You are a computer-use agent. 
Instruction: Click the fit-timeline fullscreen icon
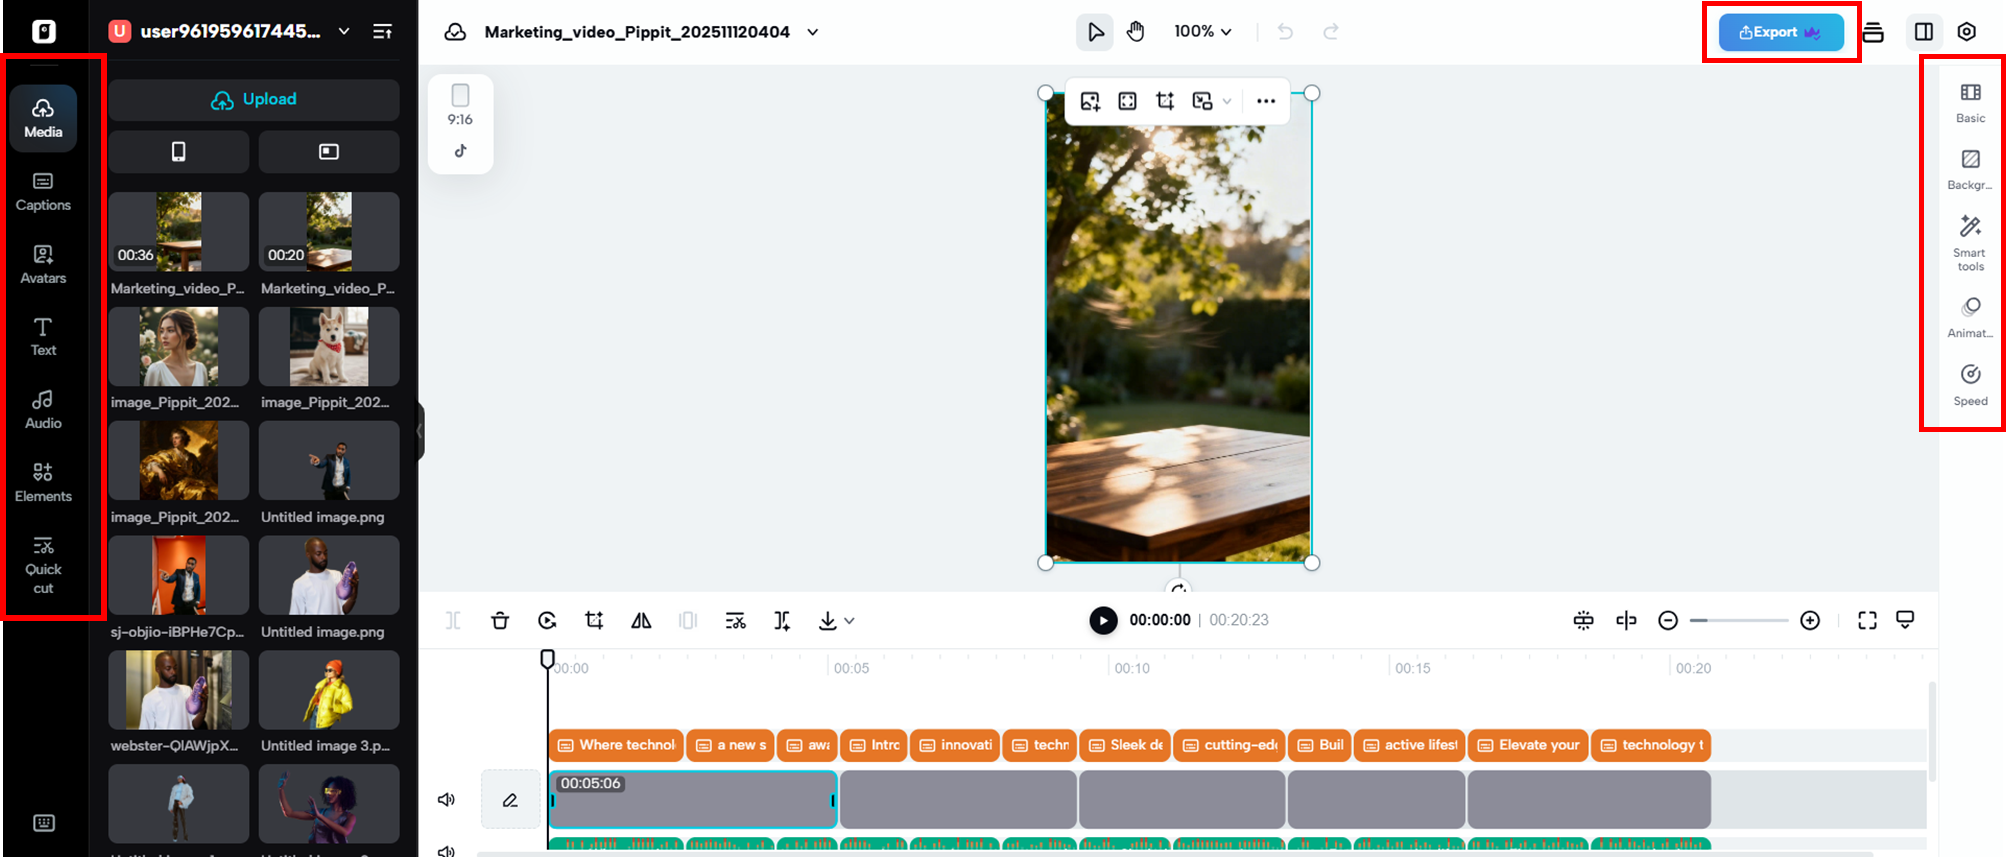pyautogui.click(x=1867, y=621)
